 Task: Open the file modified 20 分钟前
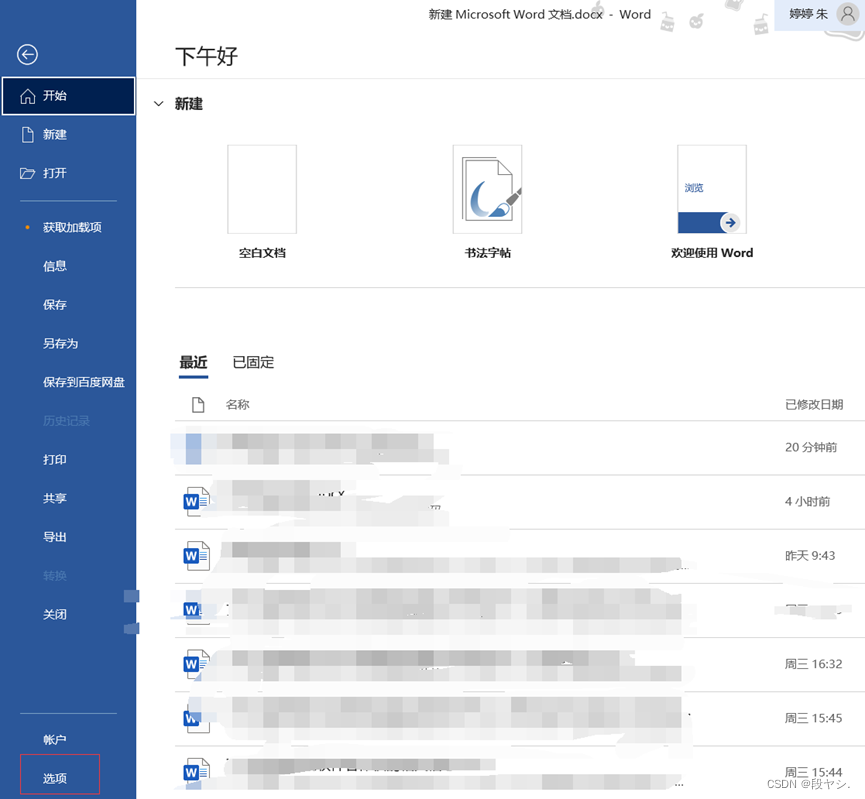point(520,448)
